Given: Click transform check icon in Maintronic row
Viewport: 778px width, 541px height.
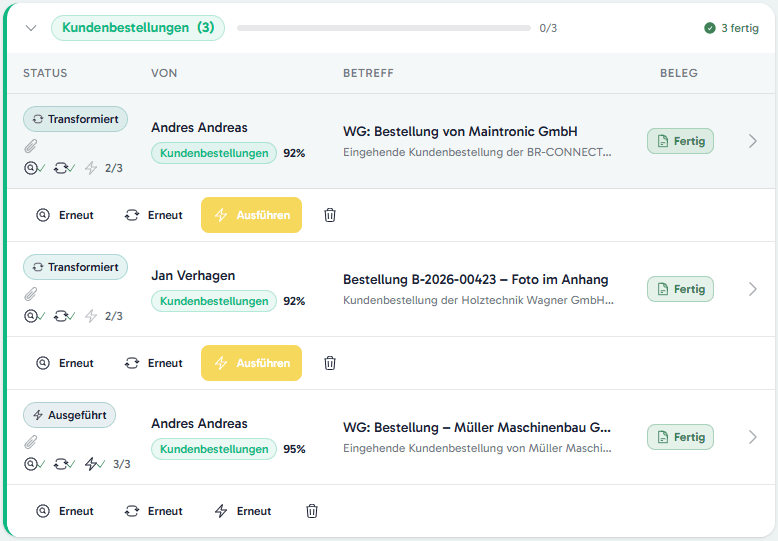Looking at the screenshot, I should click(x=64, y=168).
